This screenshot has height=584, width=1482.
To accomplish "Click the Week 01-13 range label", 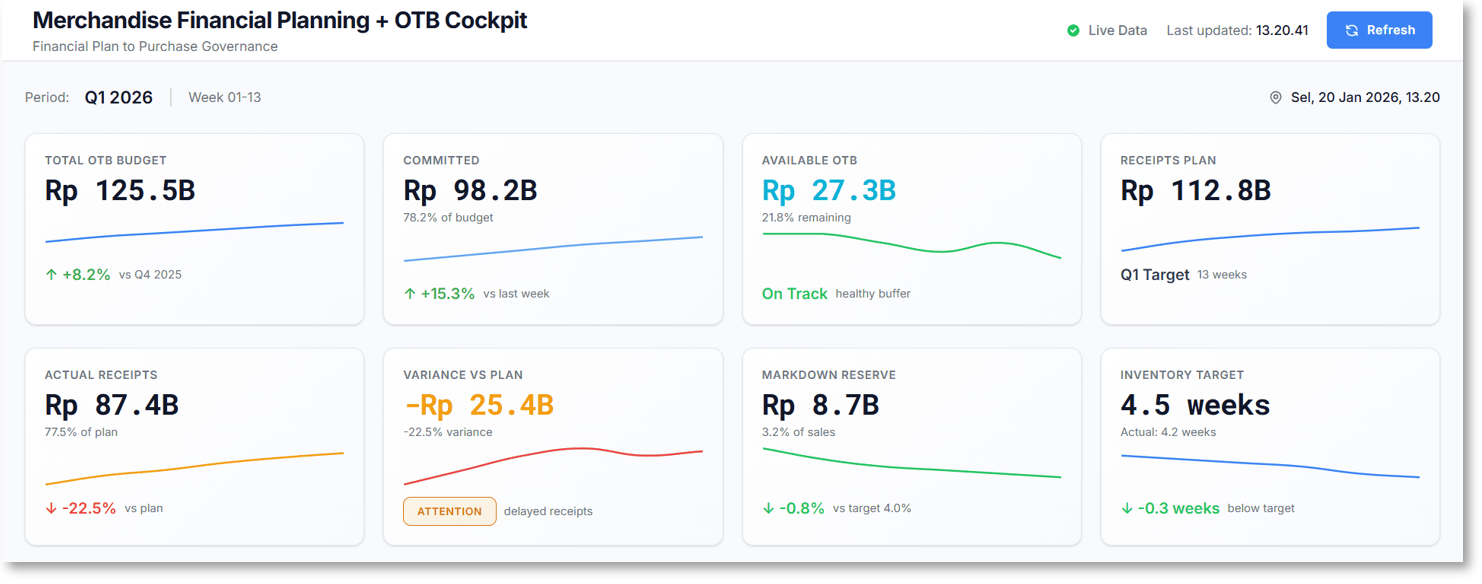I will pos(224,98).
